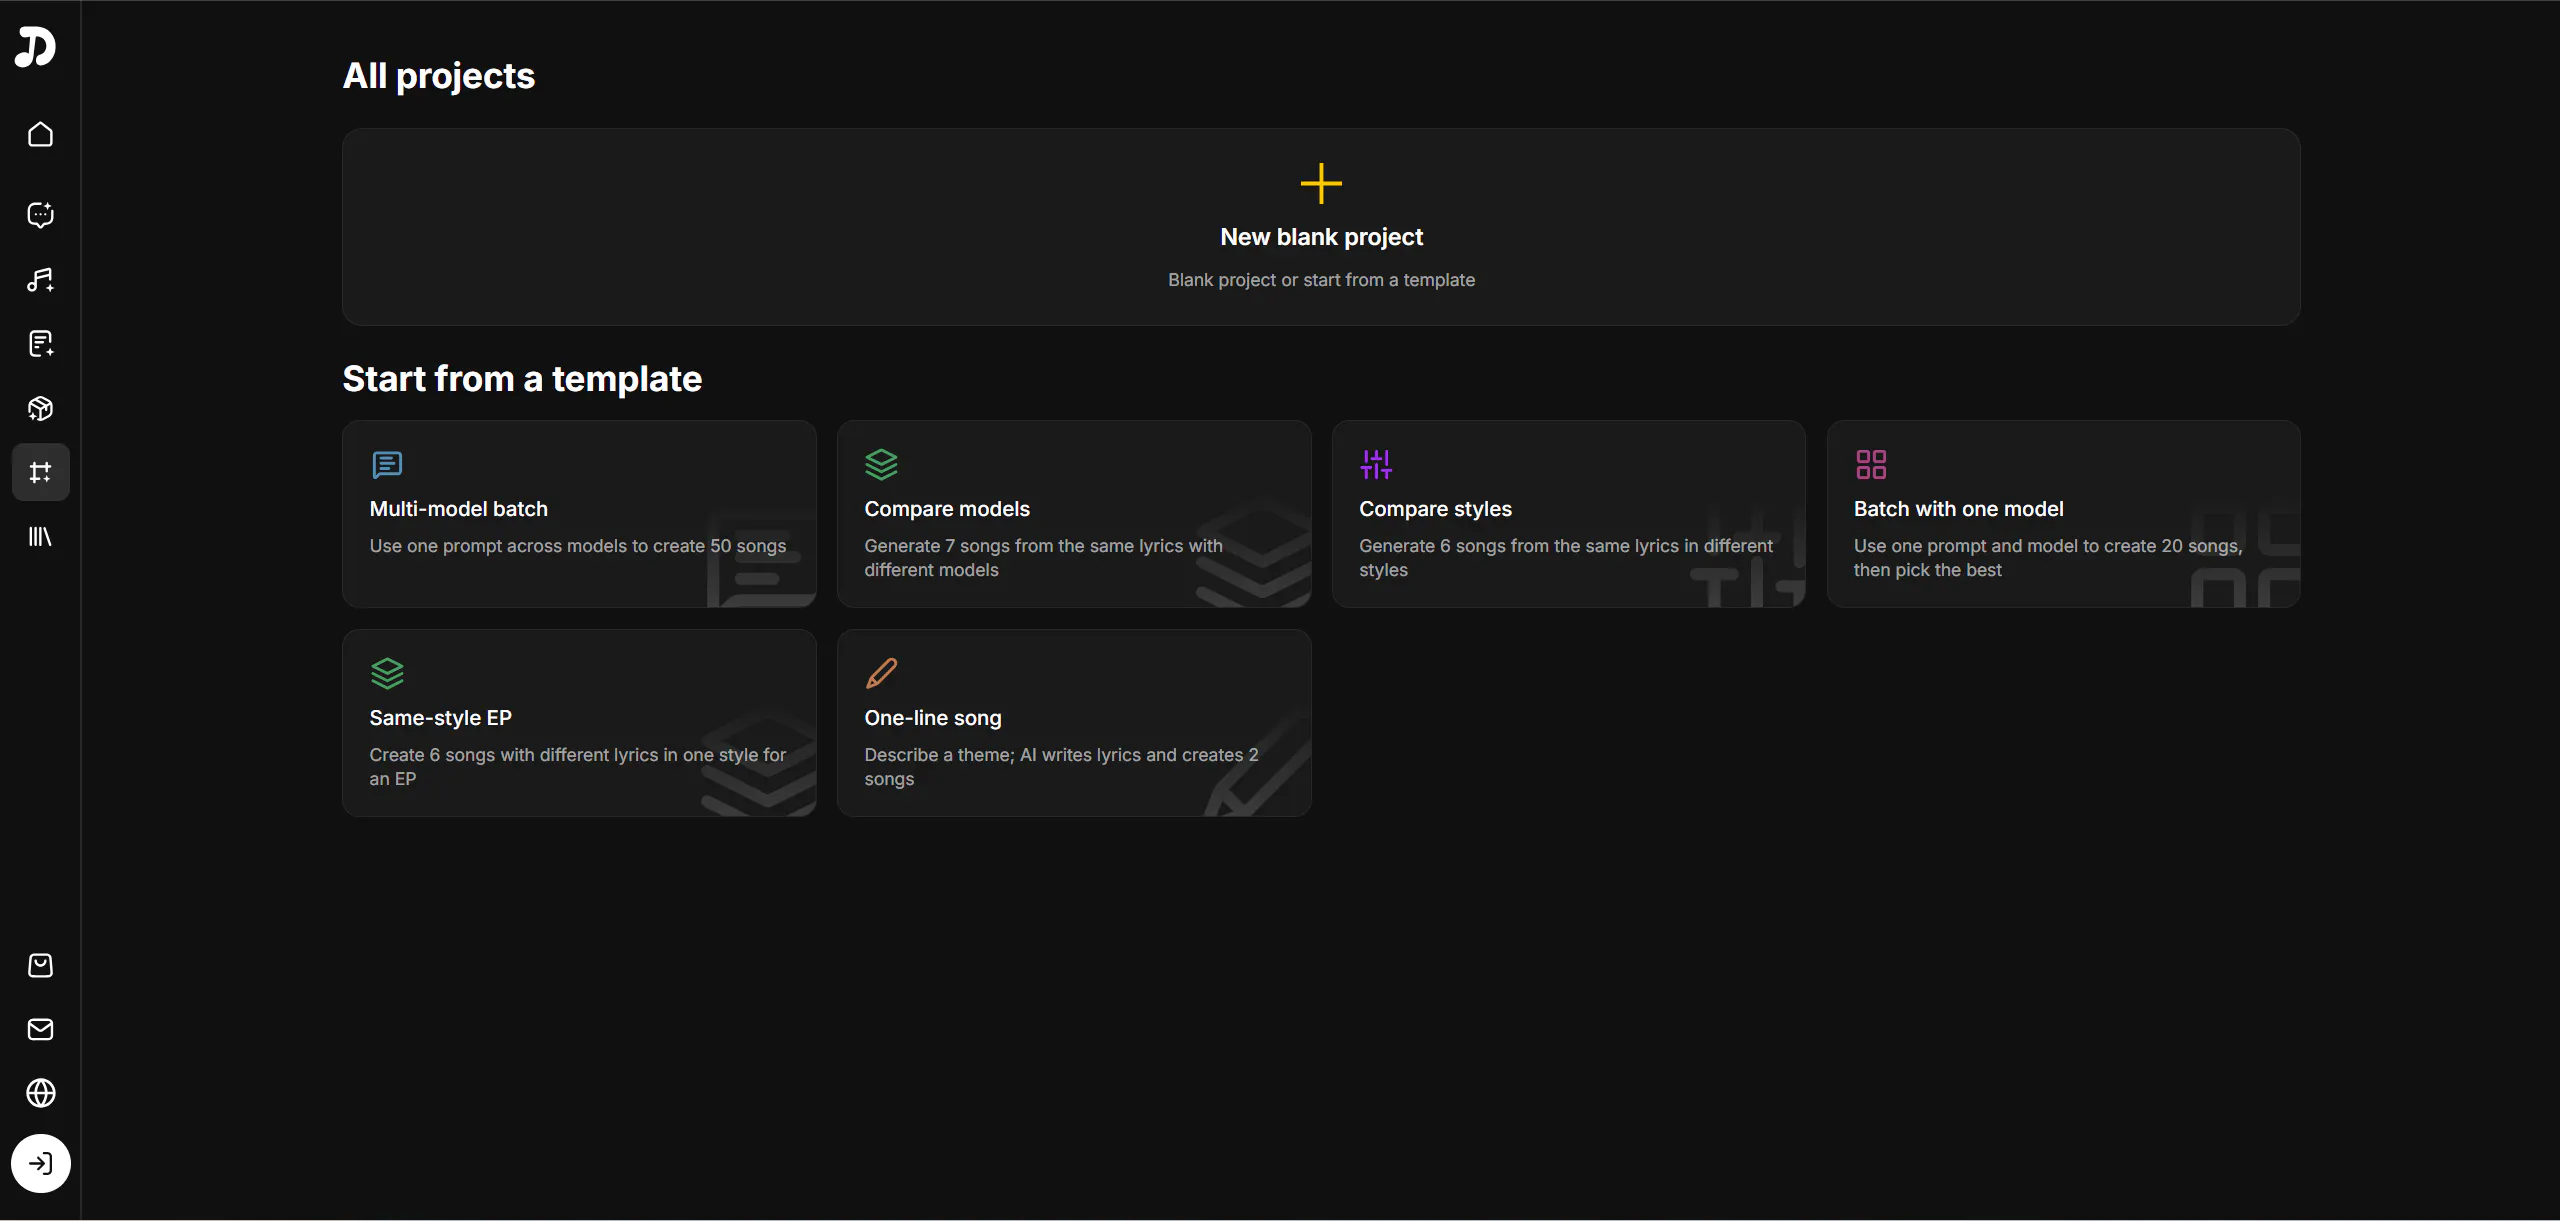Image resolution: width=2560 pixels, height=1221 pixels.
Task: Open the globe language icon
Action: (40, 1093)
